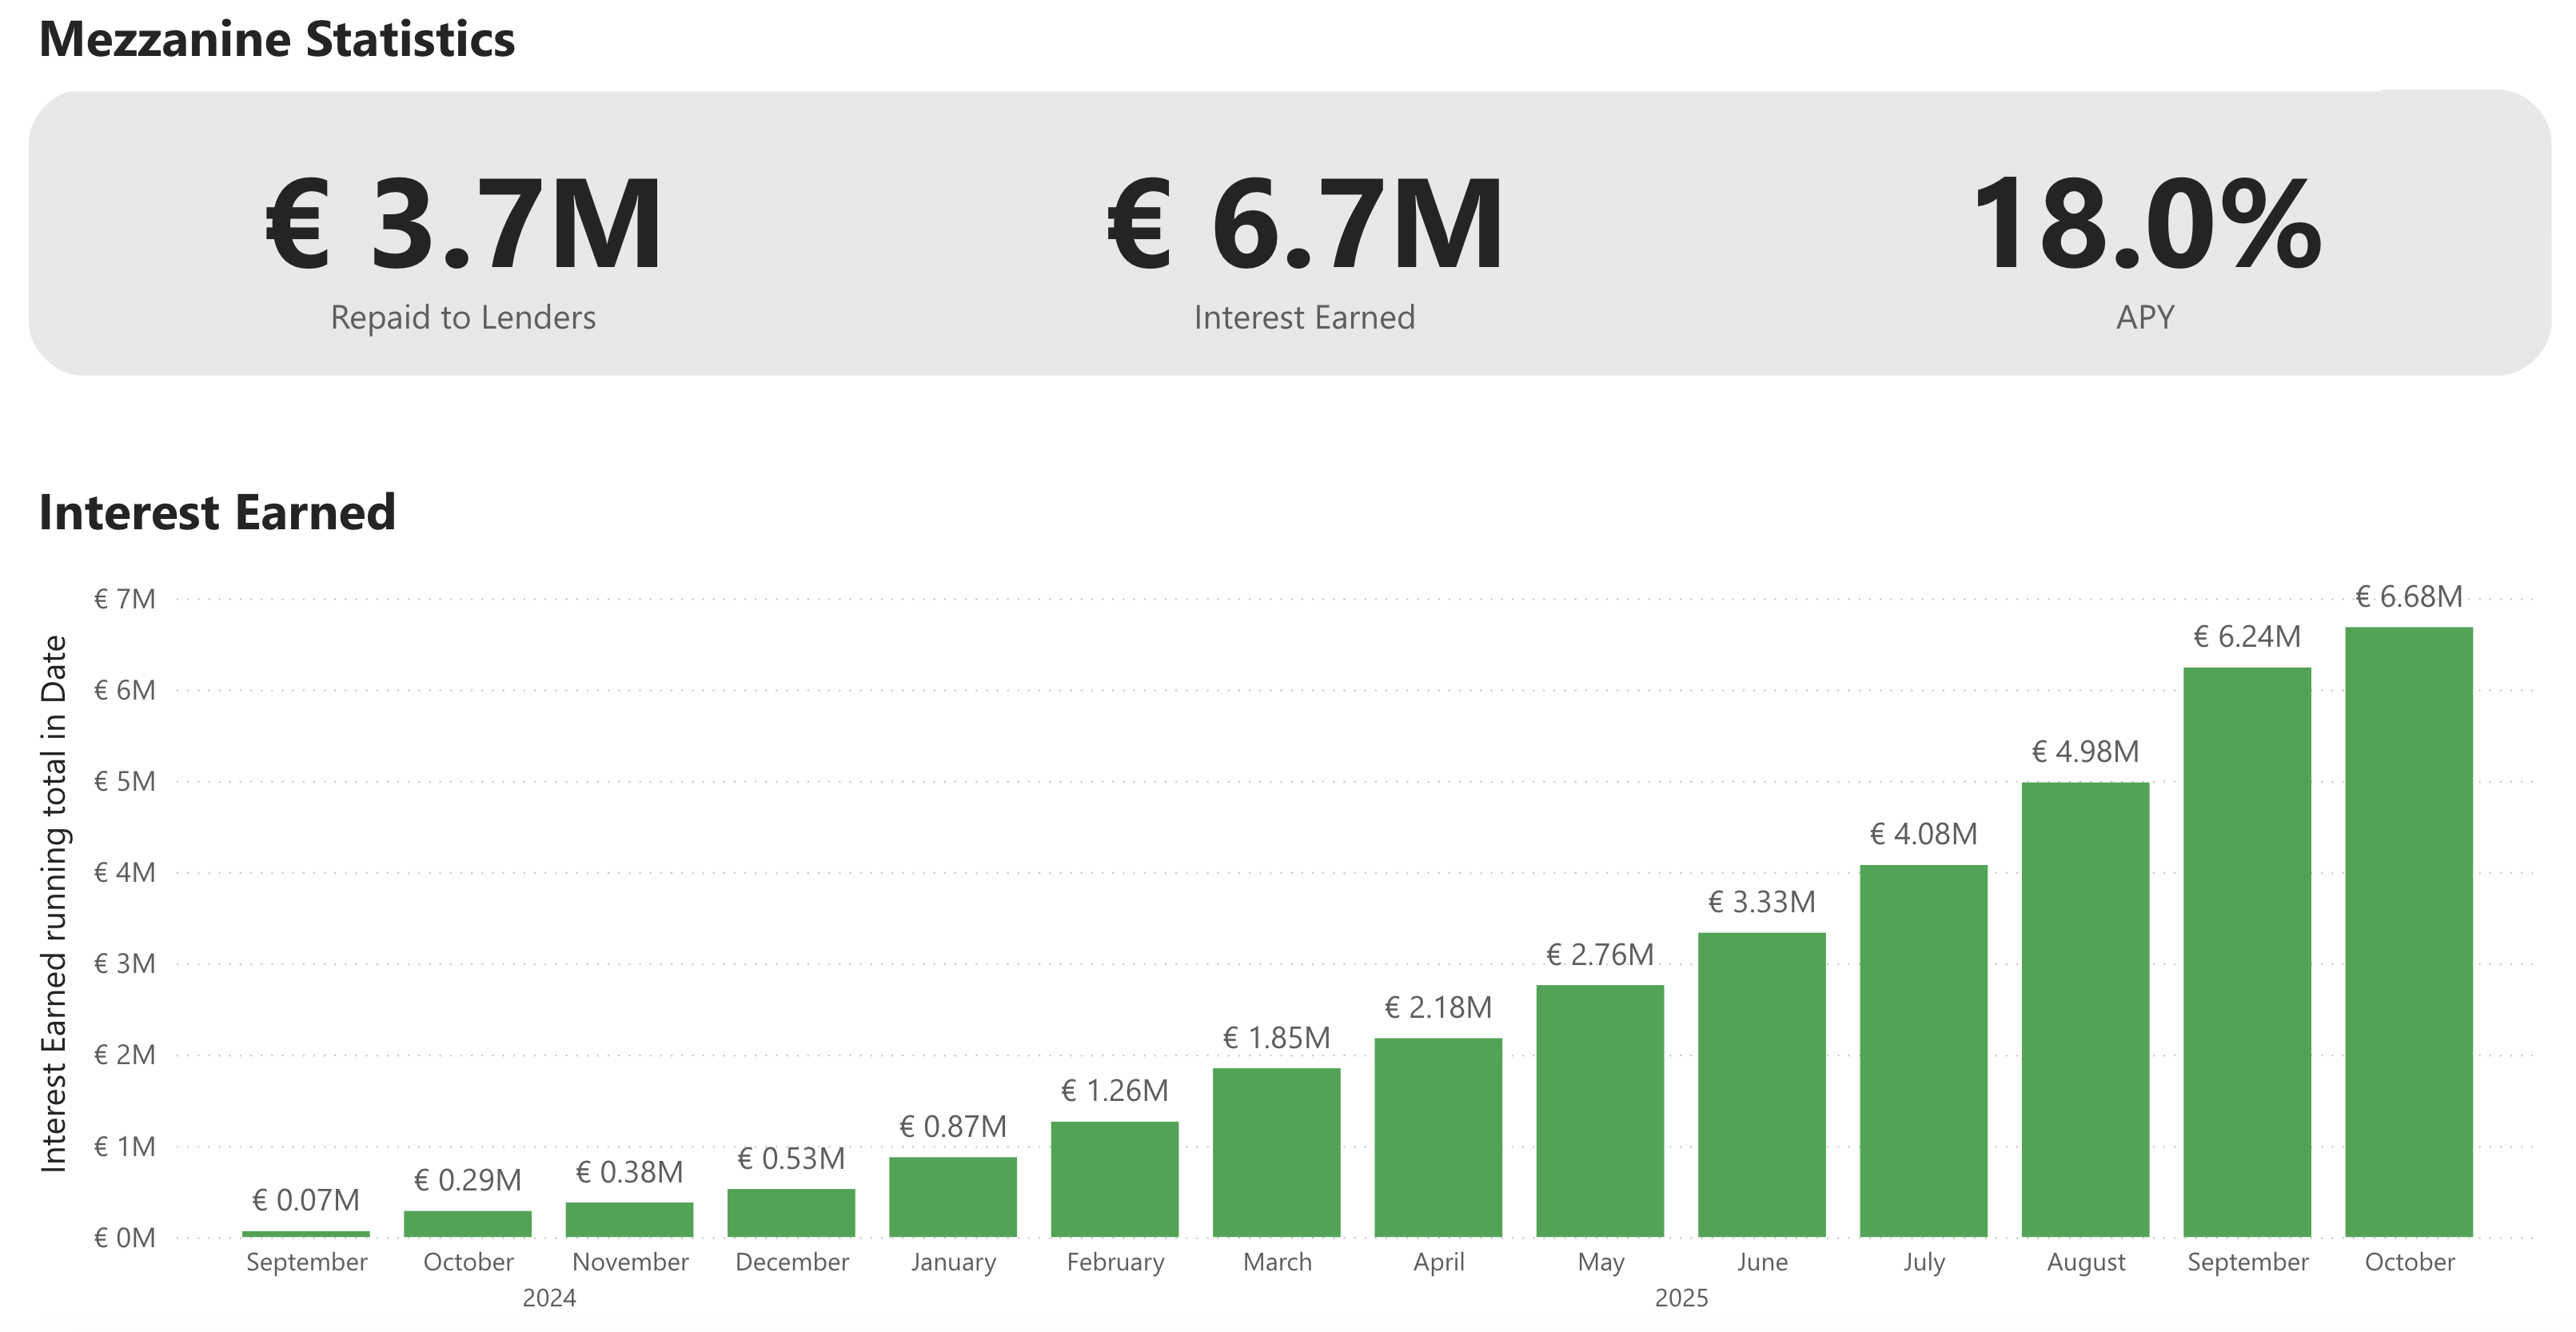Click the July bar in chart
This screenshot has height=1332, width=2576.
tap(1923, 1051)
